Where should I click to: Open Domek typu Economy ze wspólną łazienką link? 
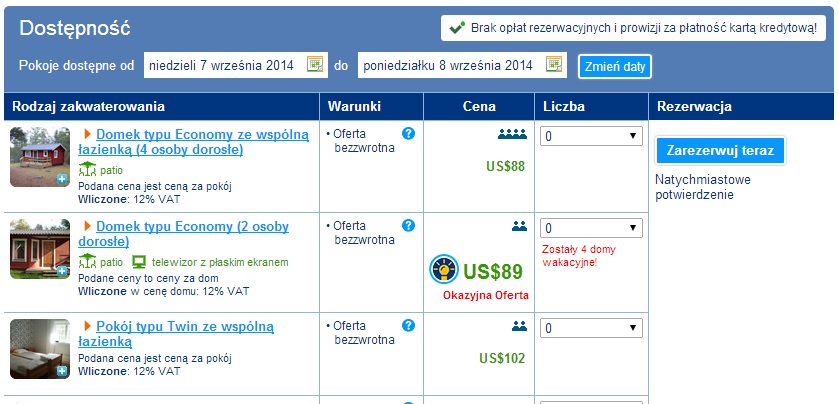pyautogui.click(x=194, y=142)
